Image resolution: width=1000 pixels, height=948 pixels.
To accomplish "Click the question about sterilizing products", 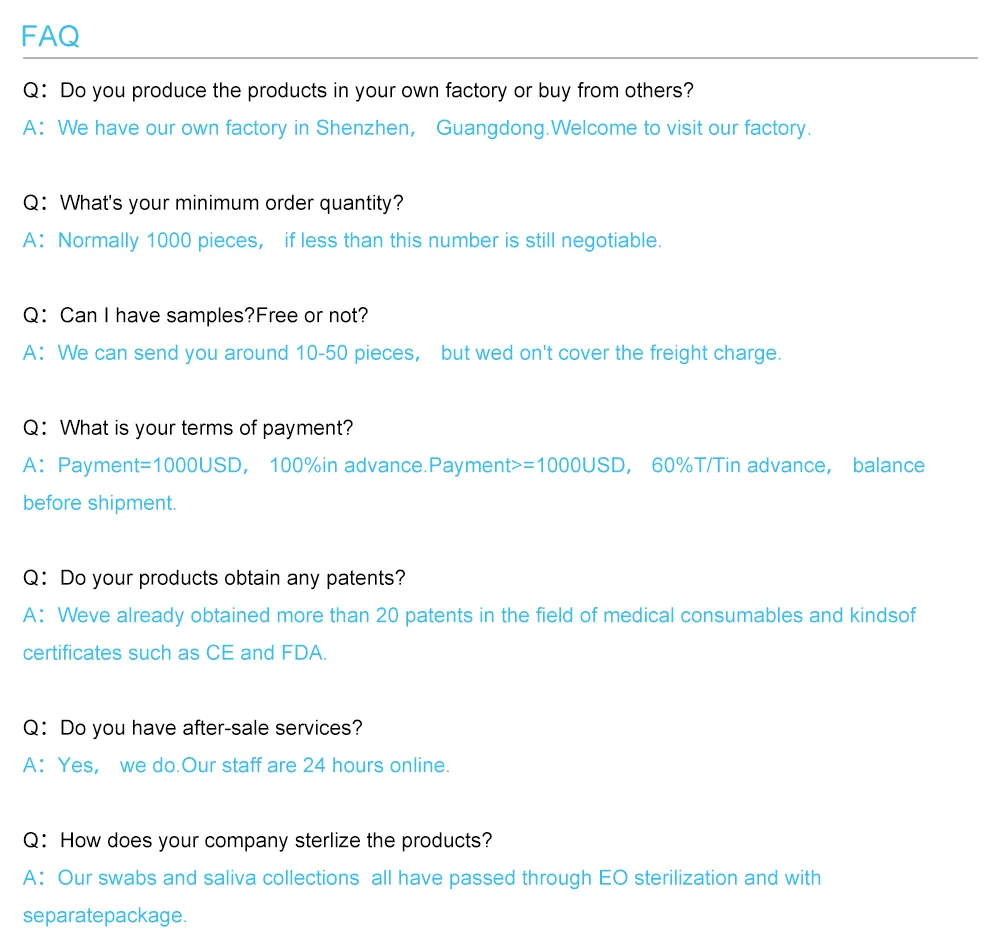I will [x=258, y=840].
